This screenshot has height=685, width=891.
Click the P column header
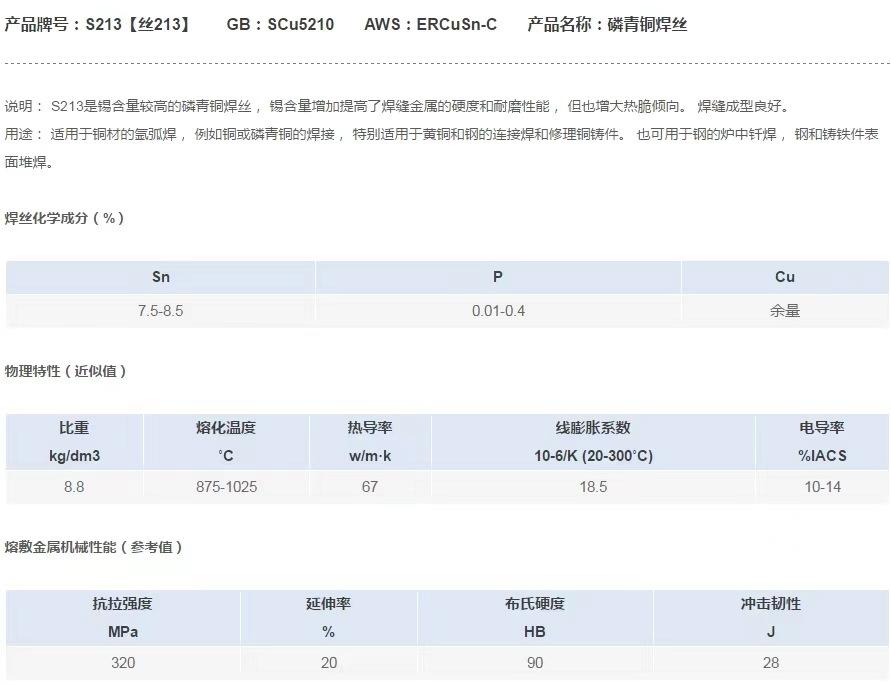click(x=498, y=277)
